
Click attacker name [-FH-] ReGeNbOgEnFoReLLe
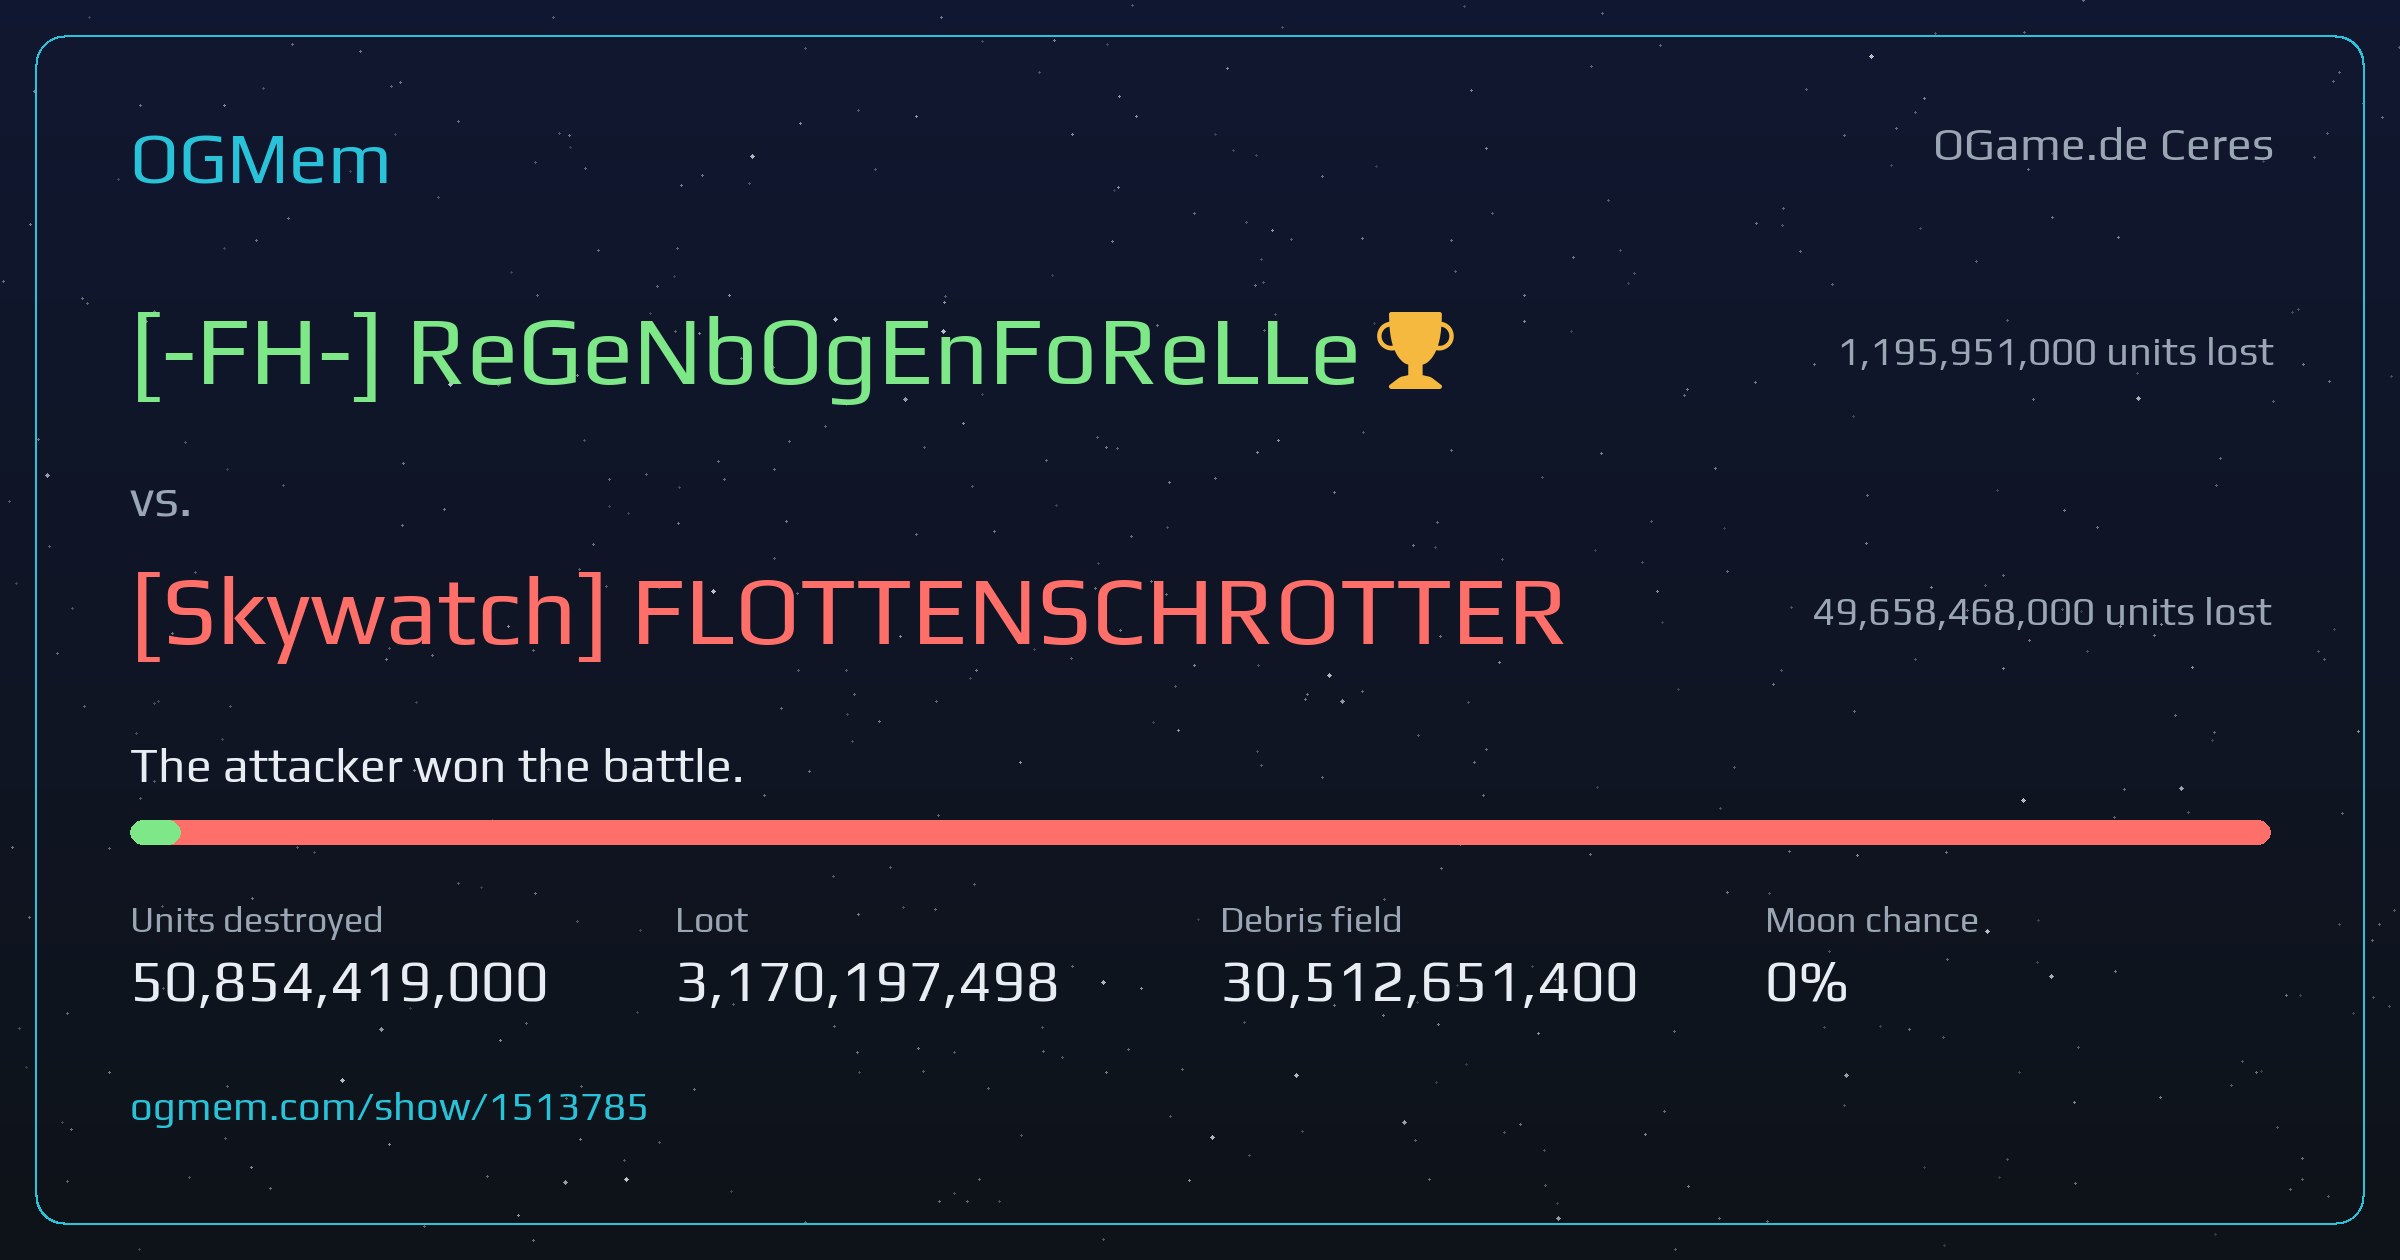click(x=745, y=354)
